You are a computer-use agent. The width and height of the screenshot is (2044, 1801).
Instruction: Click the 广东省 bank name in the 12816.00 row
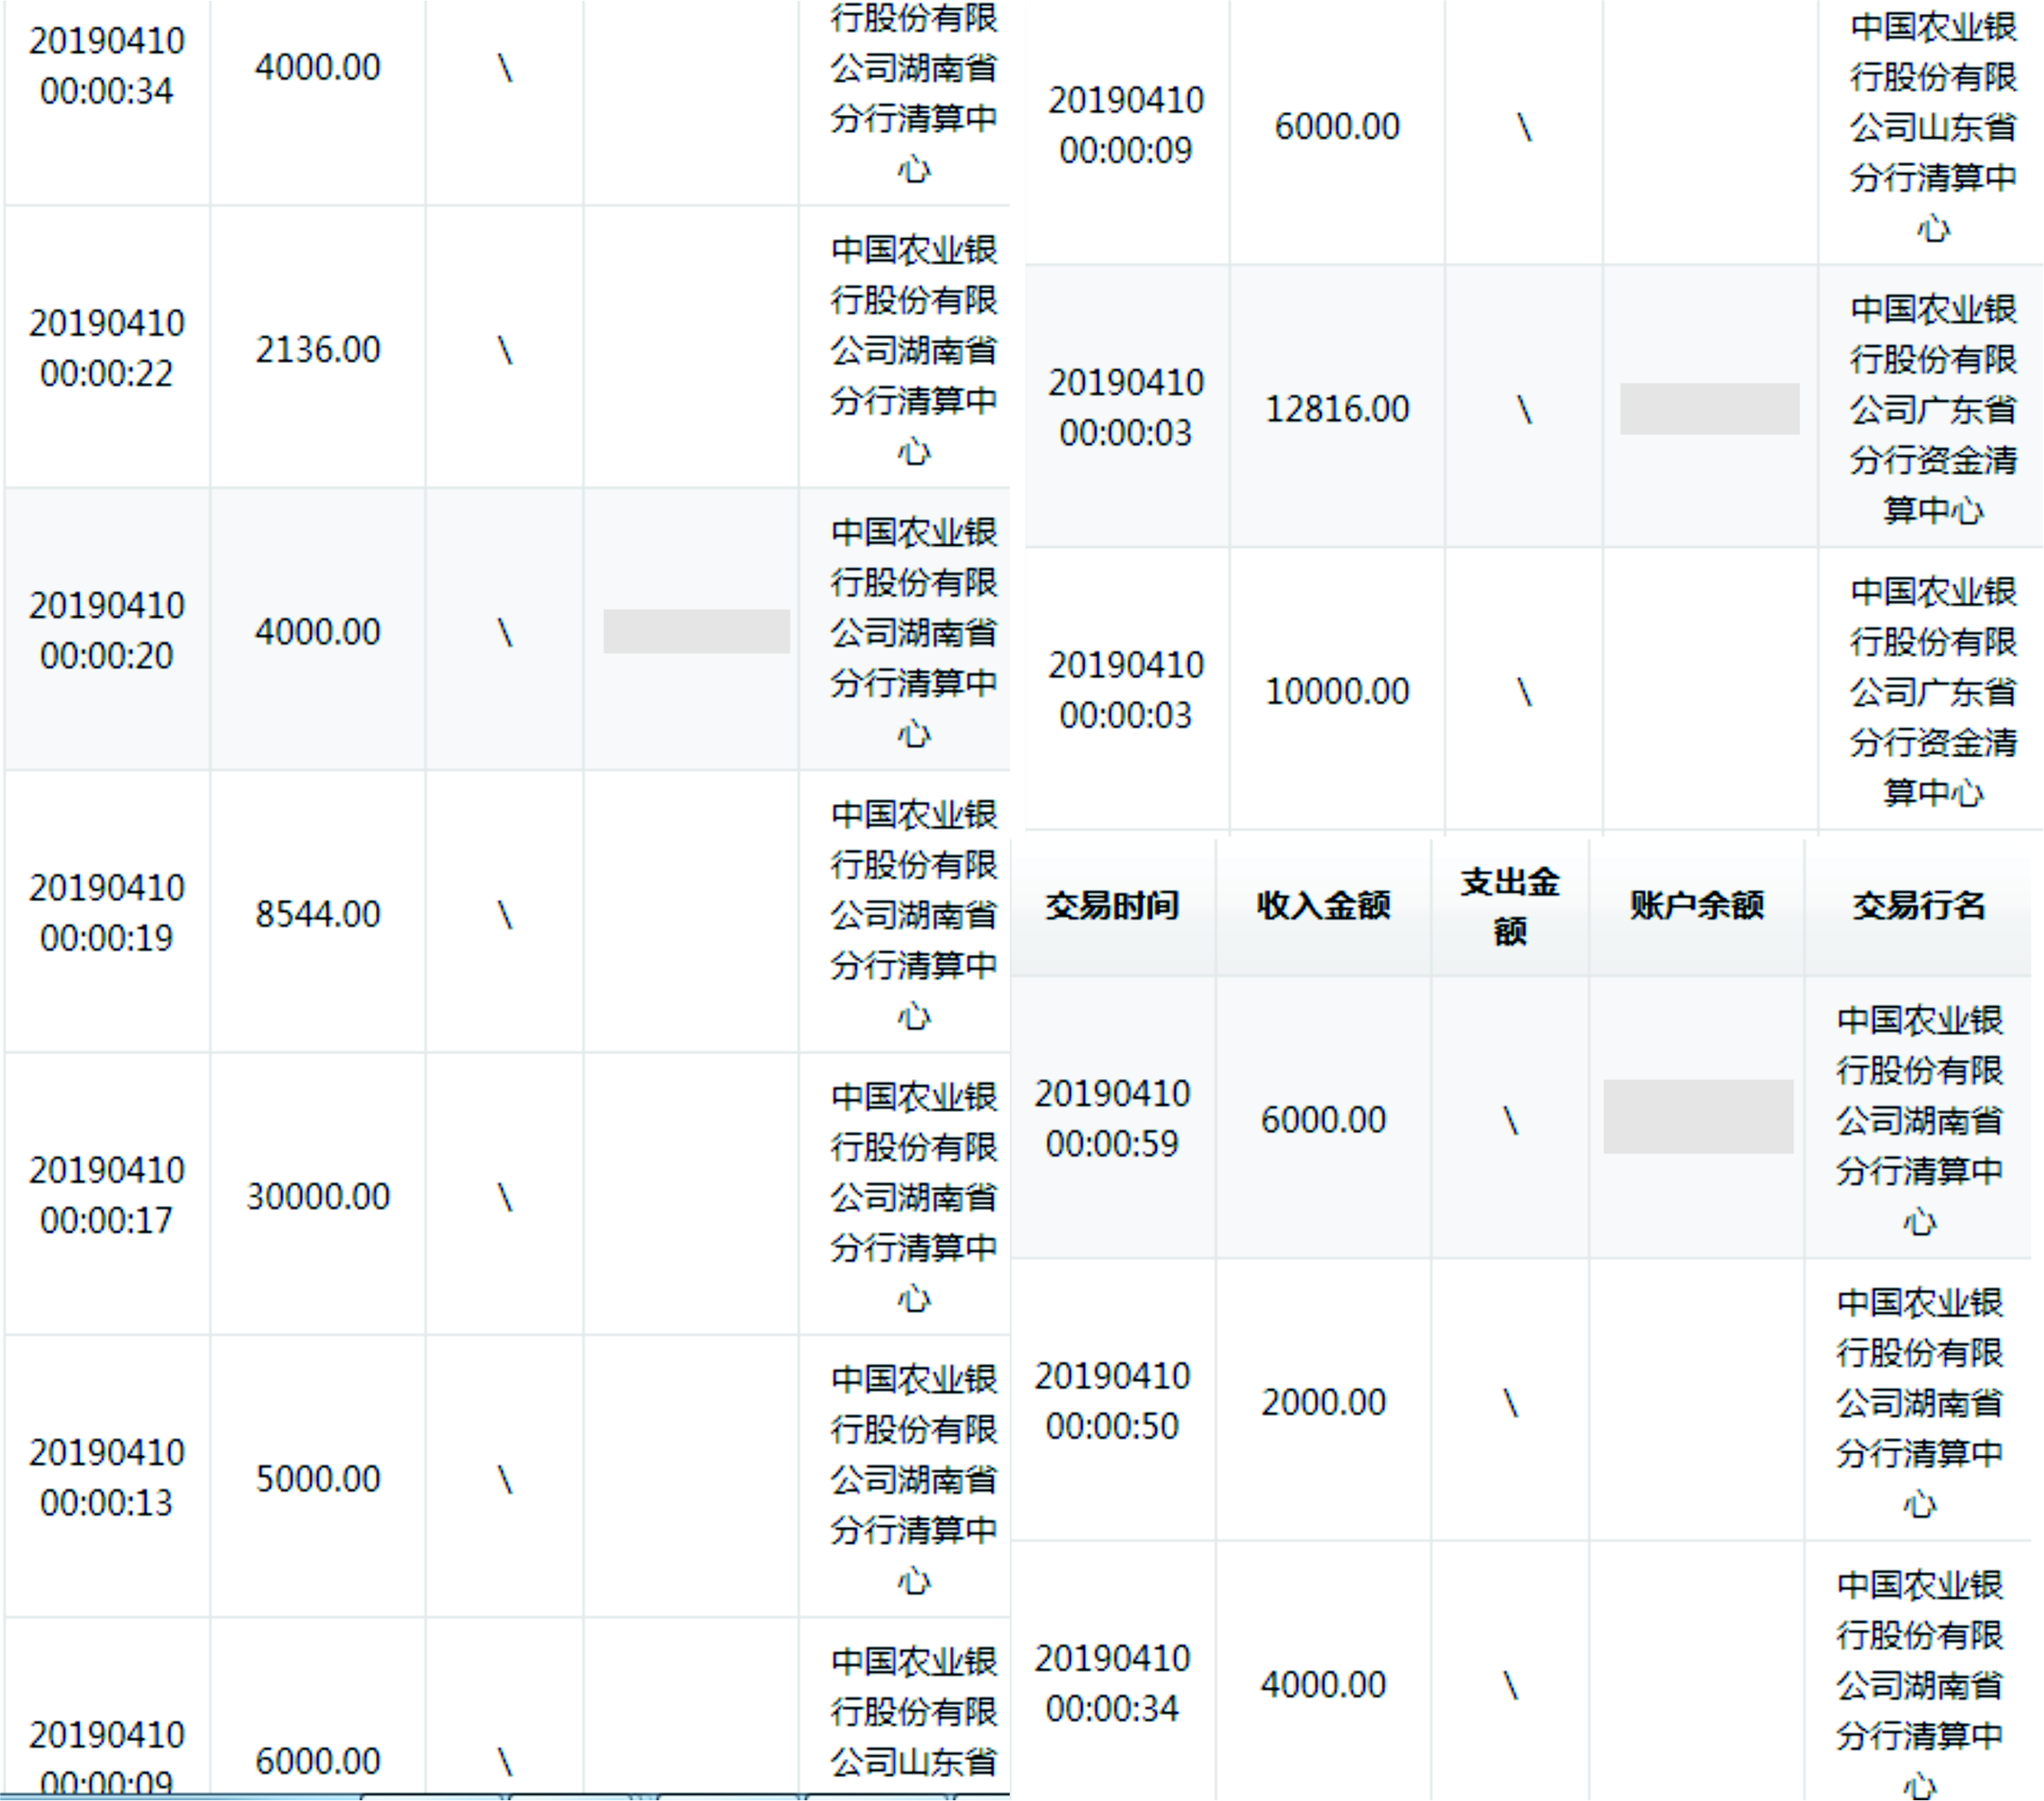click(x=1933, y=410)
